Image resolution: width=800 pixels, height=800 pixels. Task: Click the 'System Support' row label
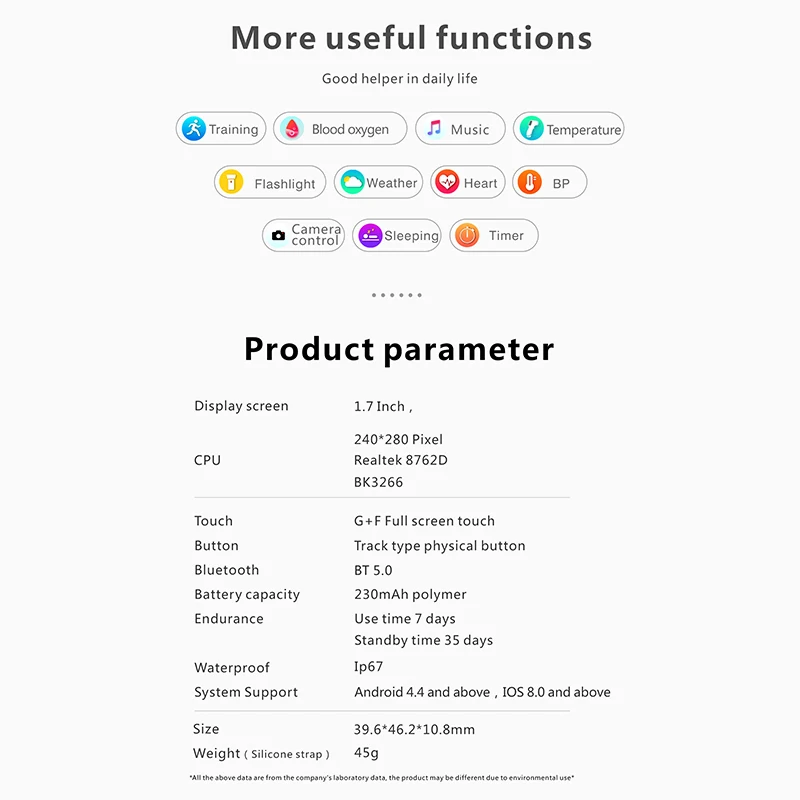(246, 692)
